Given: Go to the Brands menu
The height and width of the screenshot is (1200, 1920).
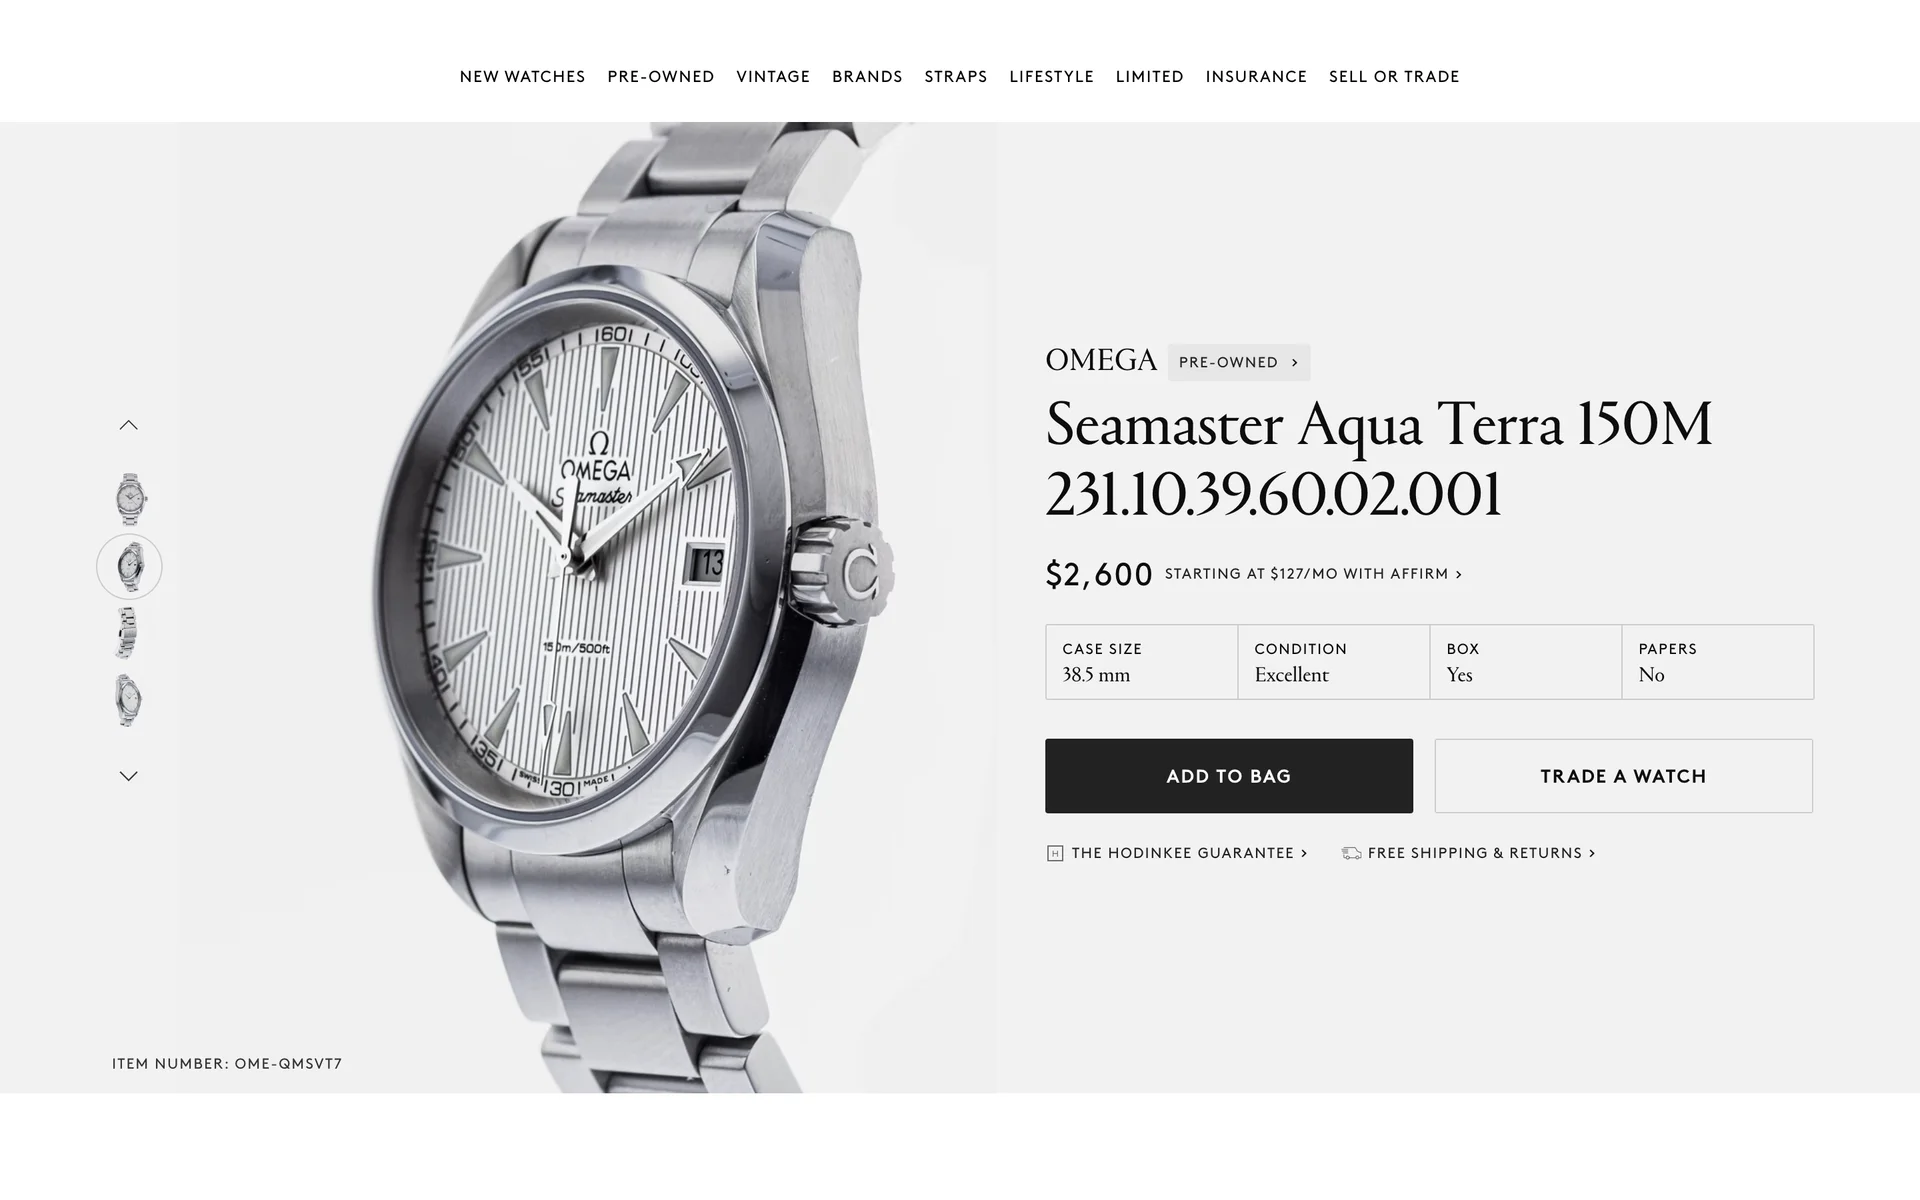Looking at the screenshot, I should (867, 77).
